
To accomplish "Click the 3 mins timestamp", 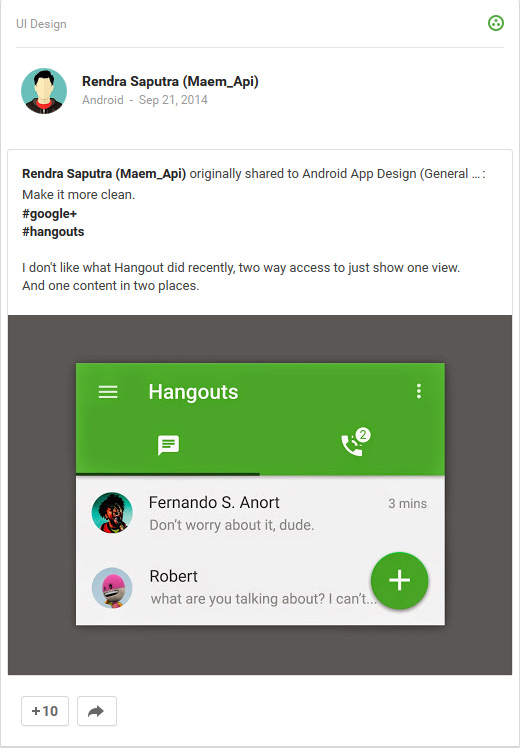I will [x=407, y=504].
